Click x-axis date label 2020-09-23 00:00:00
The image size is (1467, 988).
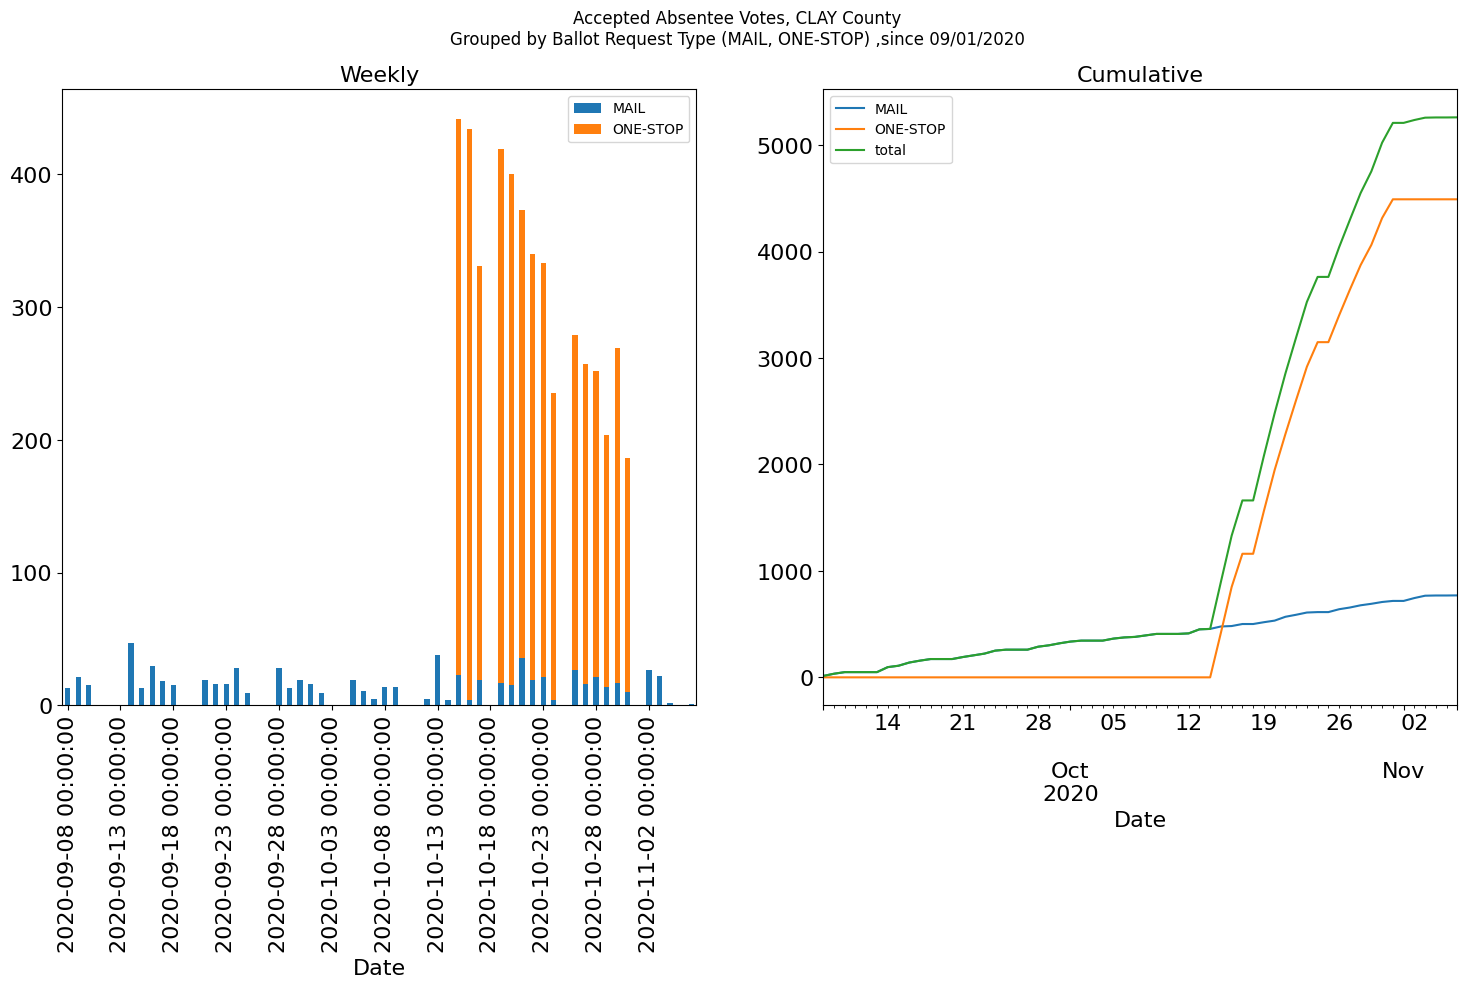pos(225,834)
